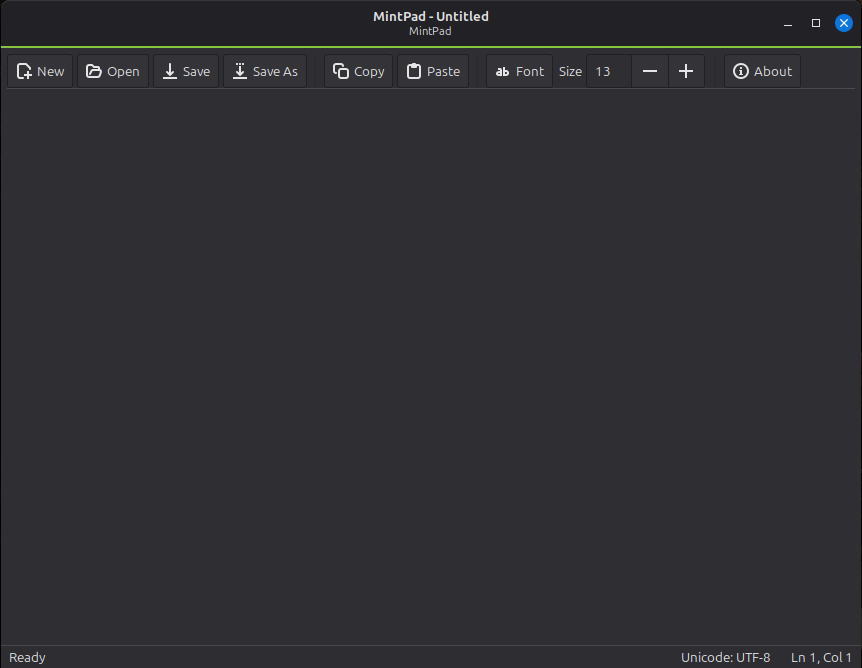The width and height of the screenshot is (862, 668).
Task: Close the MintPad window
Action: [844, 23]
